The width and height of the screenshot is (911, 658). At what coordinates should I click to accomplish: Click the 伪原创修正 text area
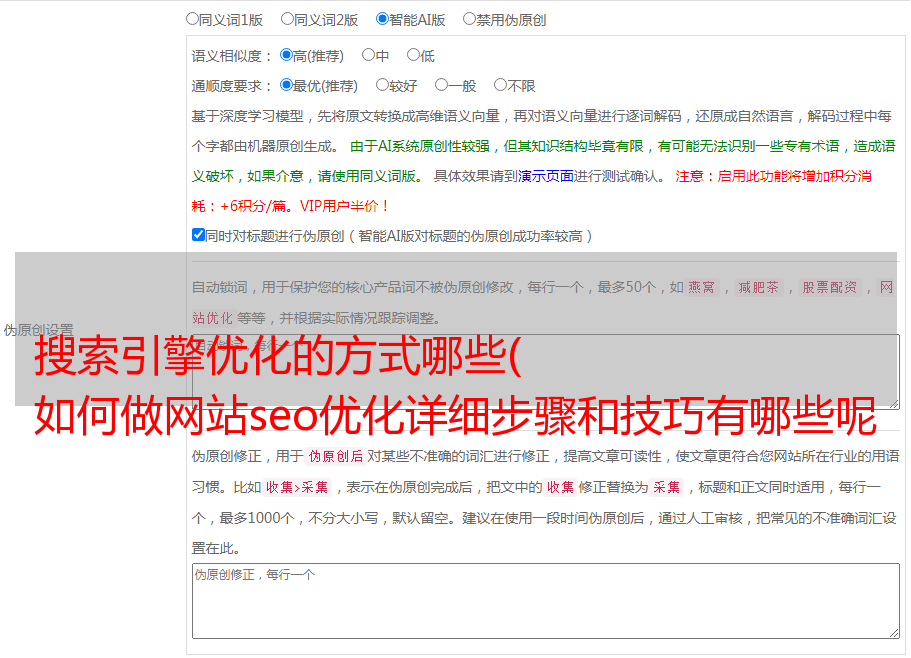click(546, 601)
